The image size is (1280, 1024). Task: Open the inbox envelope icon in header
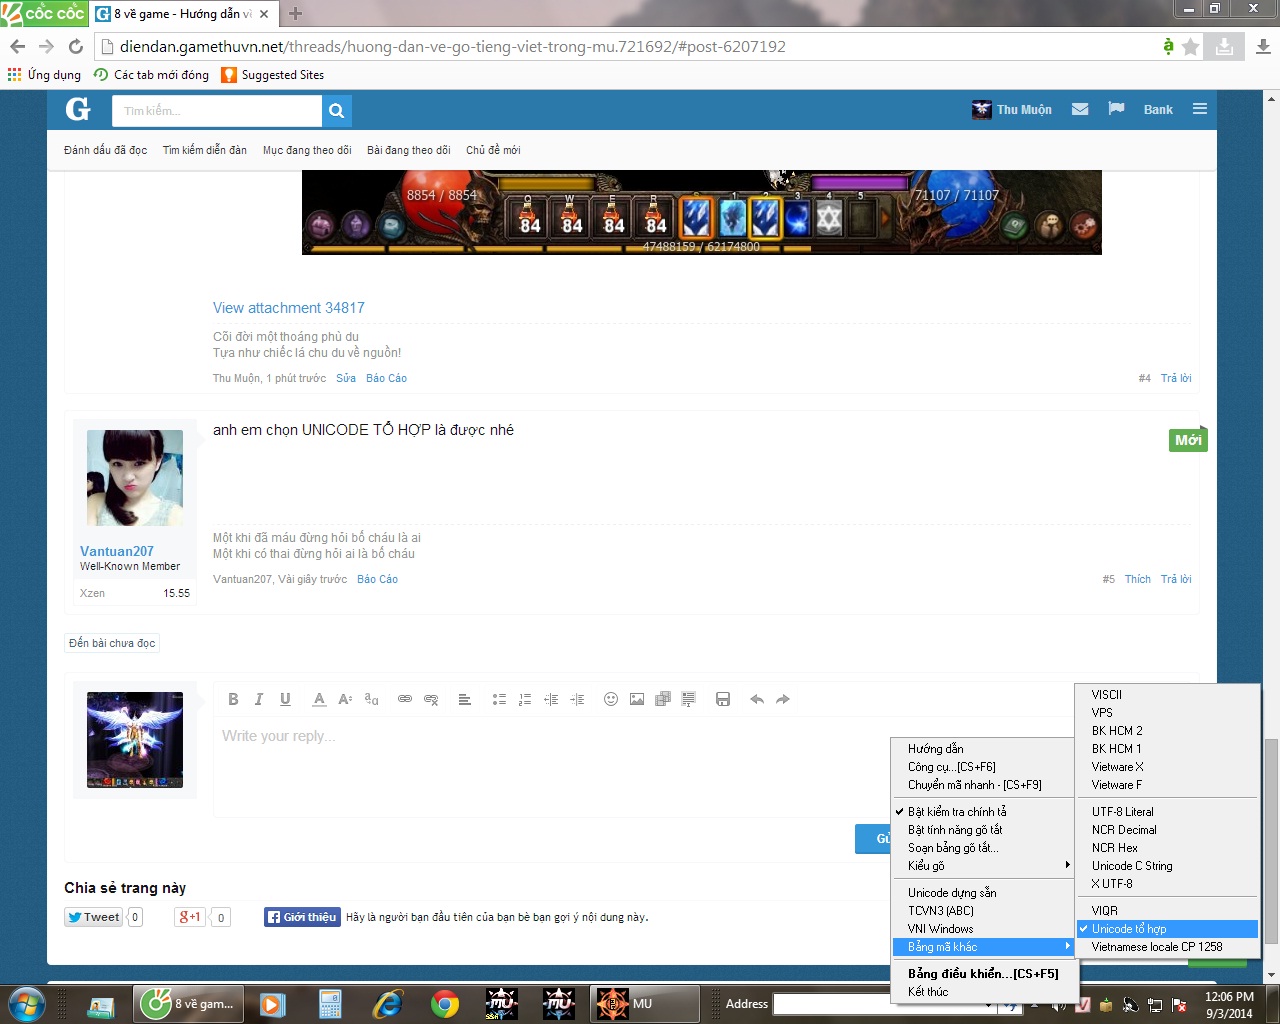tap(1080, 109)
